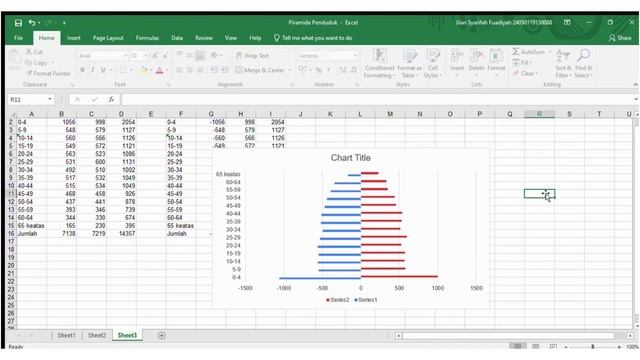Viewport: 640px width, 360px height.
Task: Select the Sheet2 worksheet tab
Action: click(97, 336)
